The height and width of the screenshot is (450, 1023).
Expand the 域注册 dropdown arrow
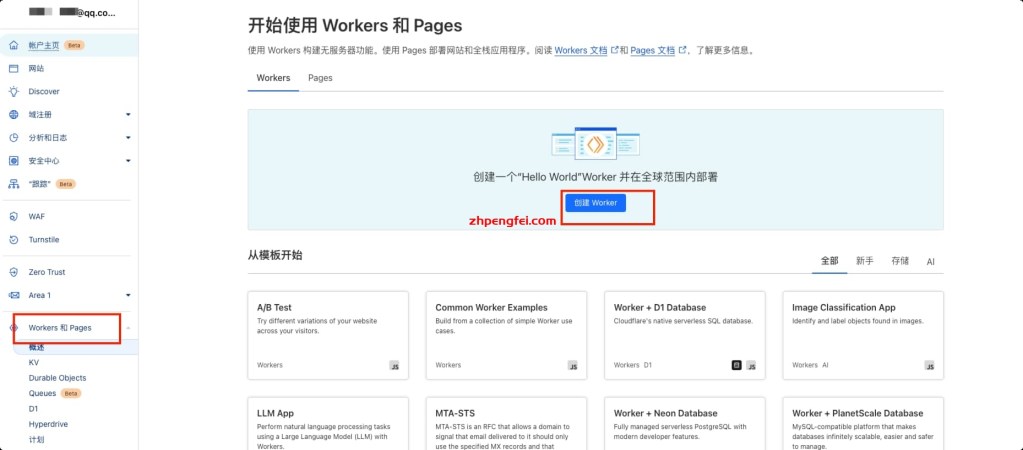coord(128,114)
